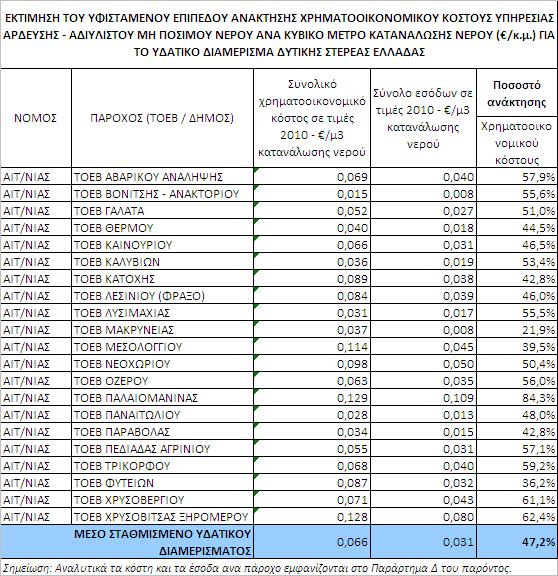Click the ΠΑΡΟΧΟΣ (ΤΟΕΒ / ΔΗΜΟΣ) header
The width and height of the screenshot is (558, 576).
pos(162,118)
